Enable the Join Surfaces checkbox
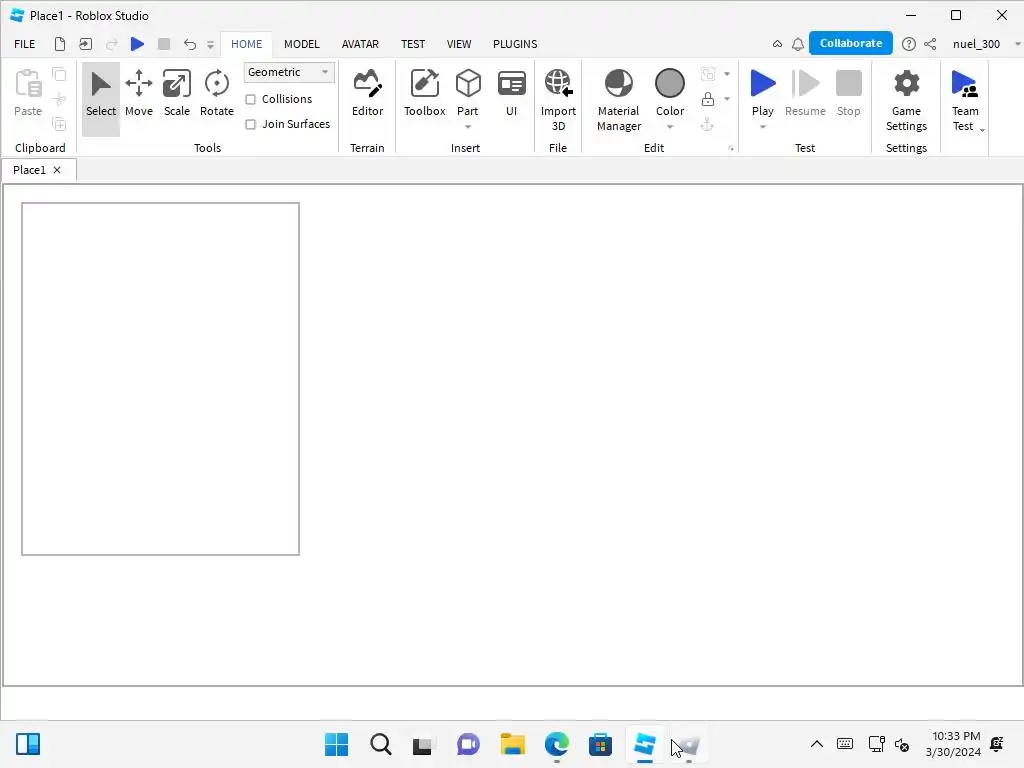Viewport: 1024px width, 768px height. 250,124
